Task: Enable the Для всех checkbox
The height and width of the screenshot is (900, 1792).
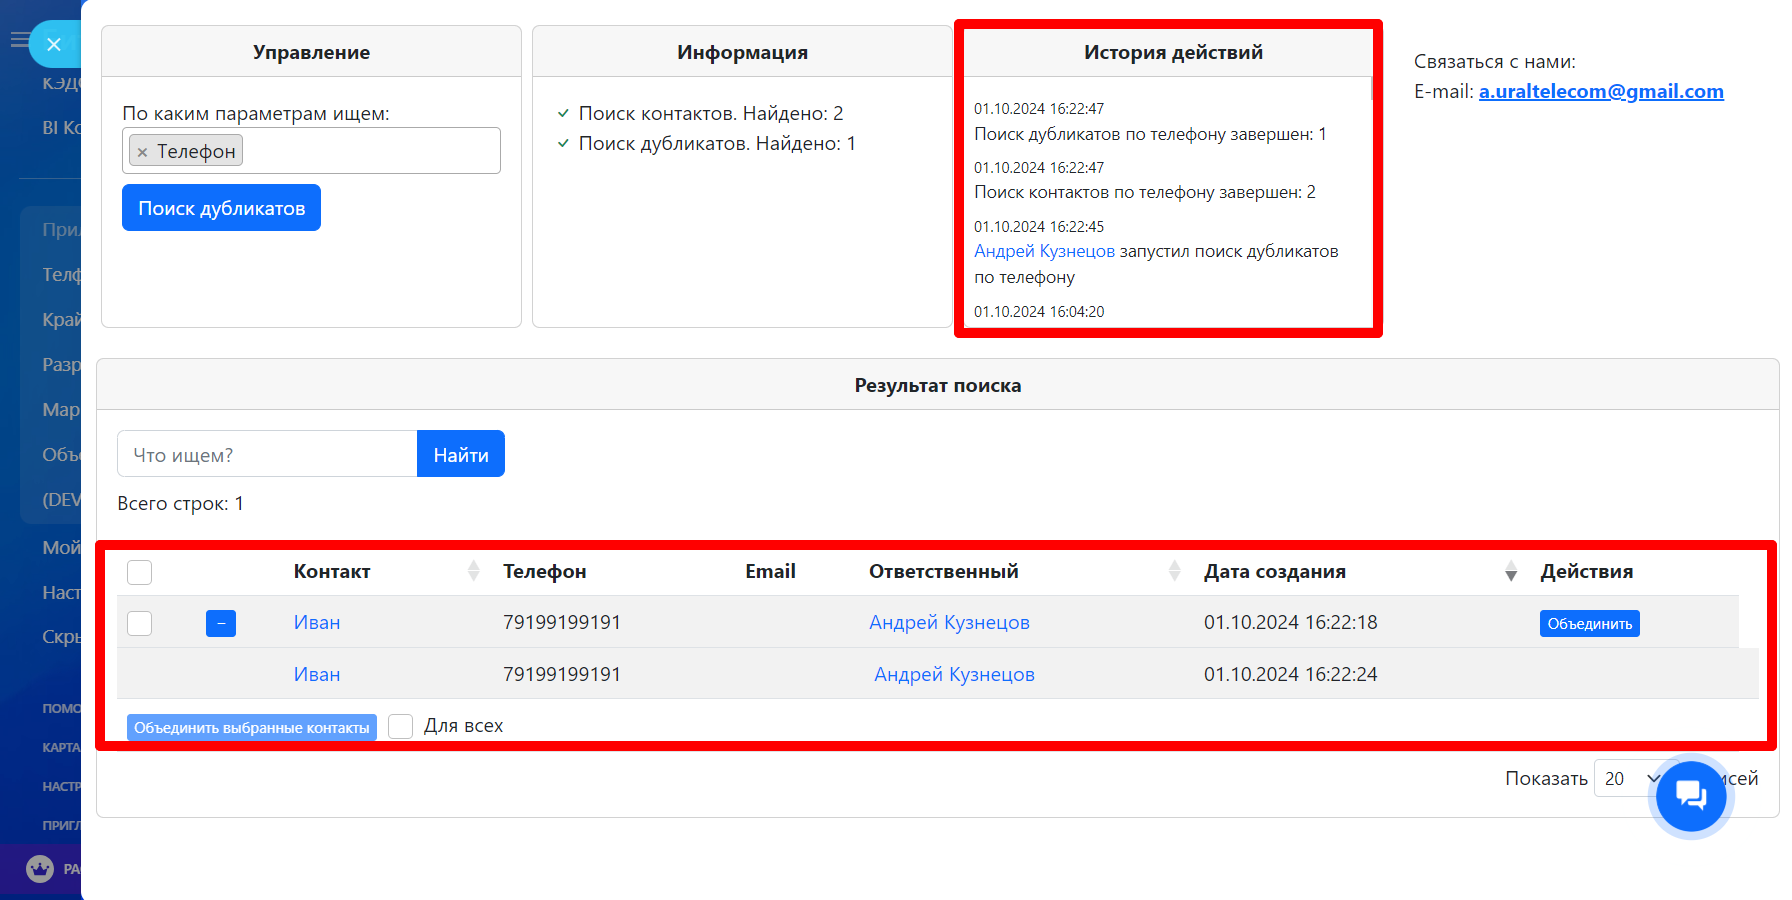Action: 400,726
